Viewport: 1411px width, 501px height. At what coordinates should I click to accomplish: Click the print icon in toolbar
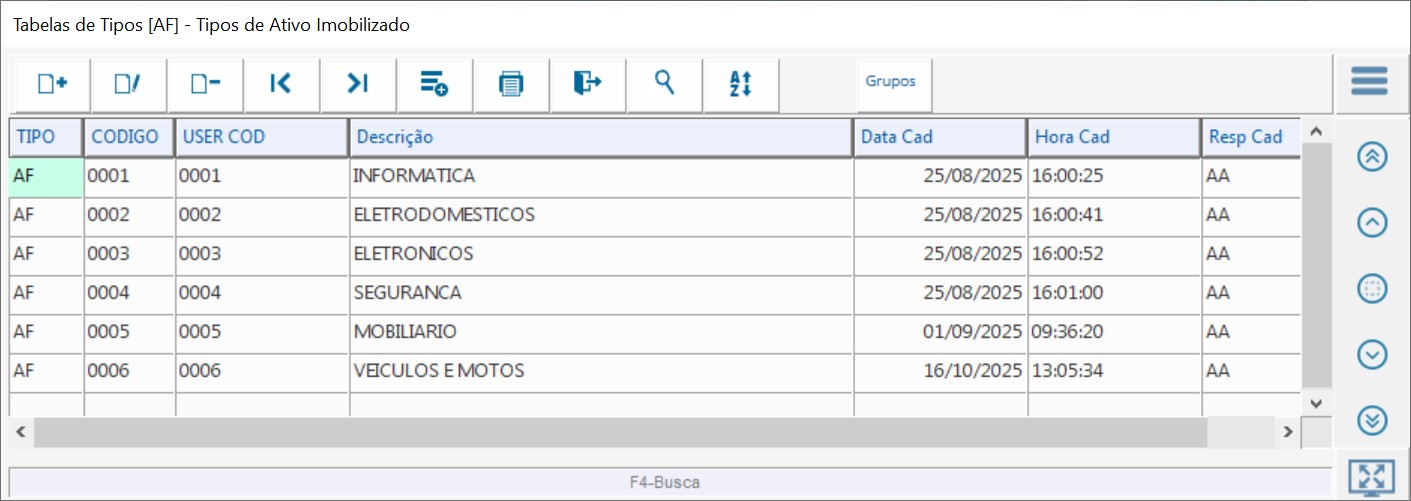click(511, 84)
